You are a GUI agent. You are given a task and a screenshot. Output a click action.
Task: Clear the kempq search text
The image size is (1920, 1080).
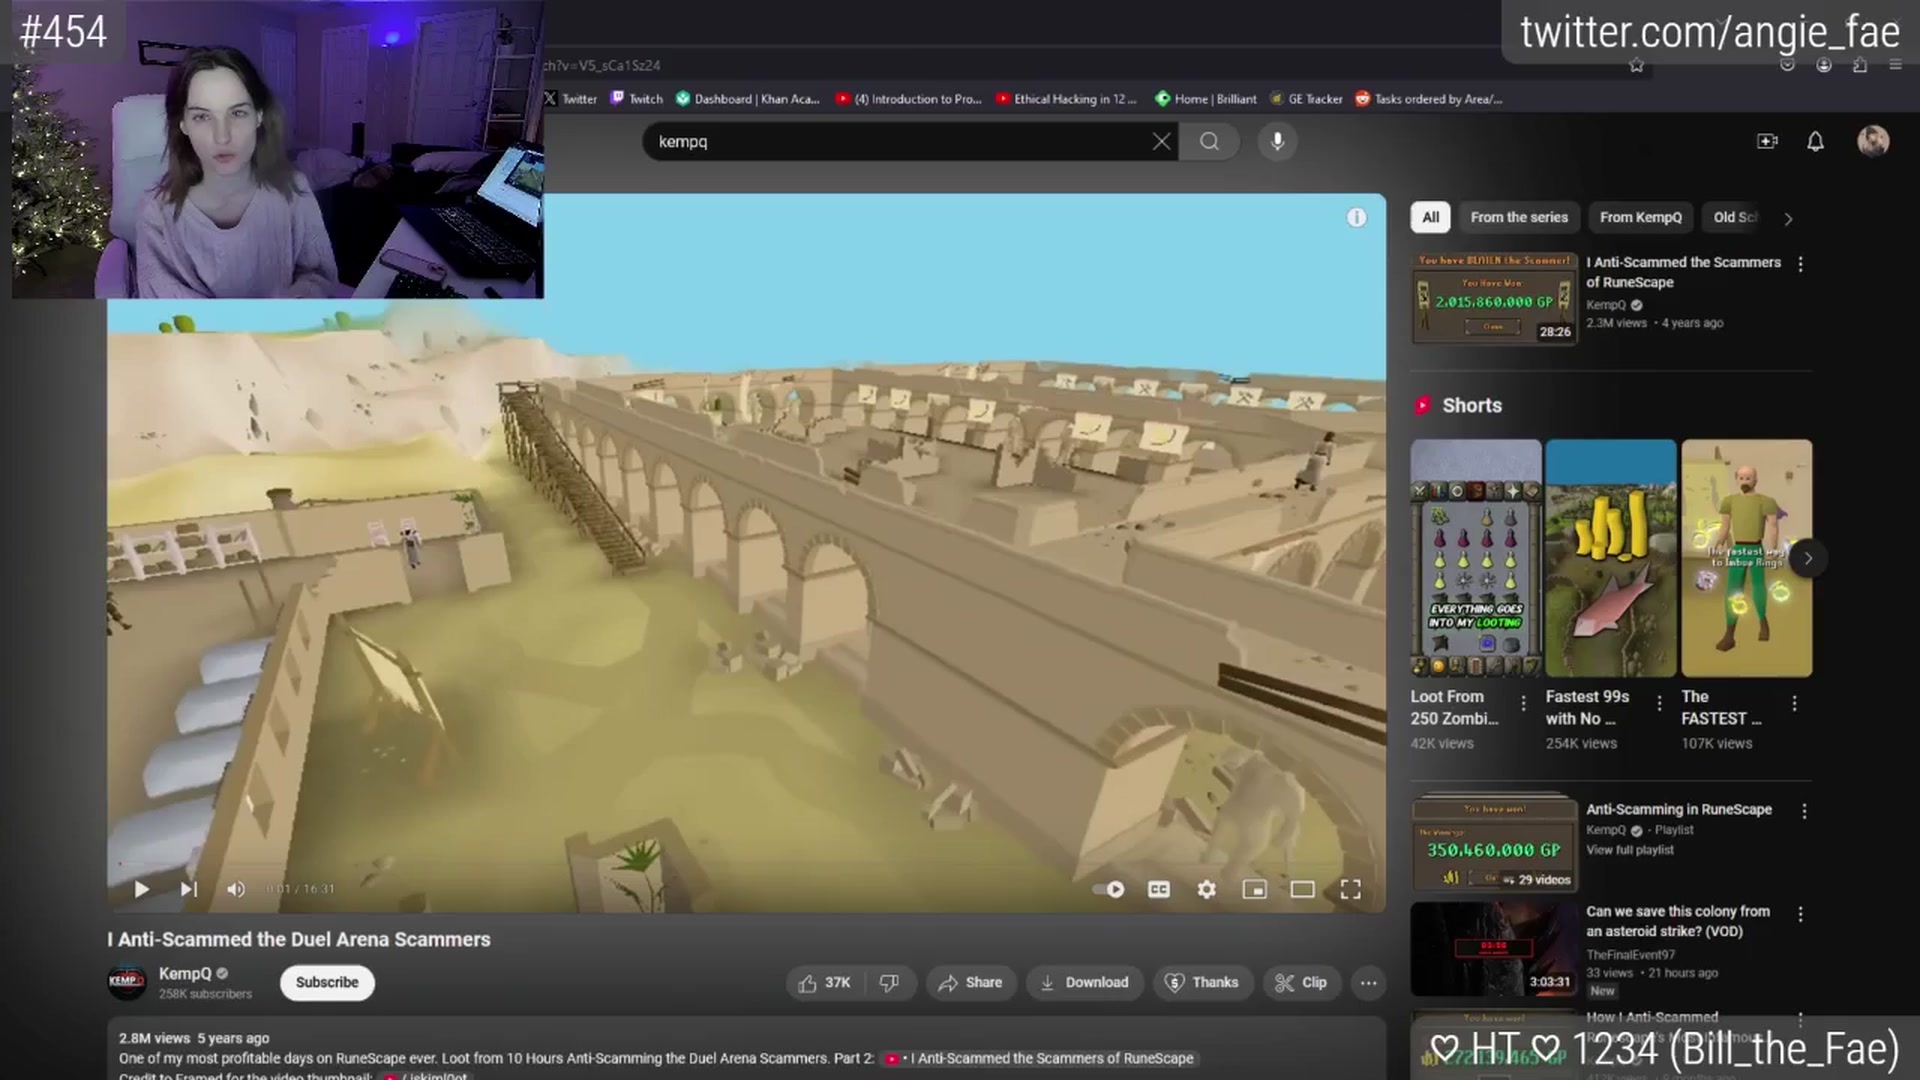(x=1161, y=142)
